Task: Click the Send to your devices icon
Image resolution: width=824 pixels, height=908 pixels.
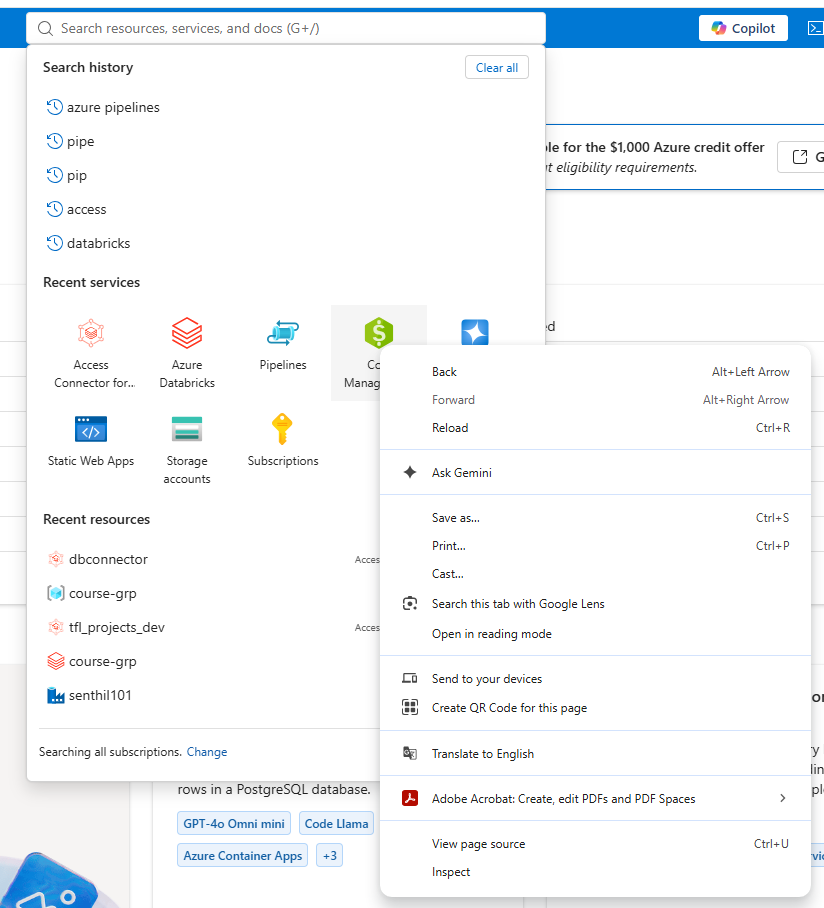Action: (x=410, y=679)
